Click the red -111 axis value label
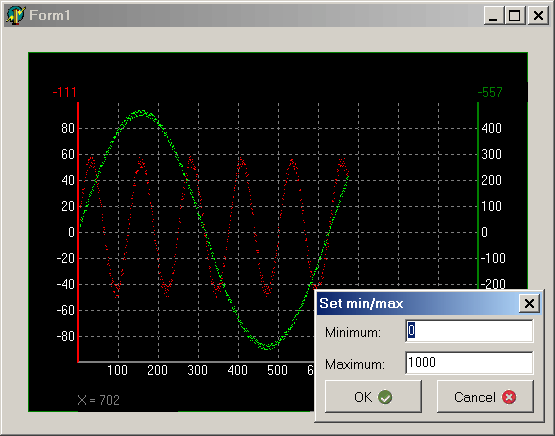The width and height of the screenshot is (555, 436). pos(64,92)
